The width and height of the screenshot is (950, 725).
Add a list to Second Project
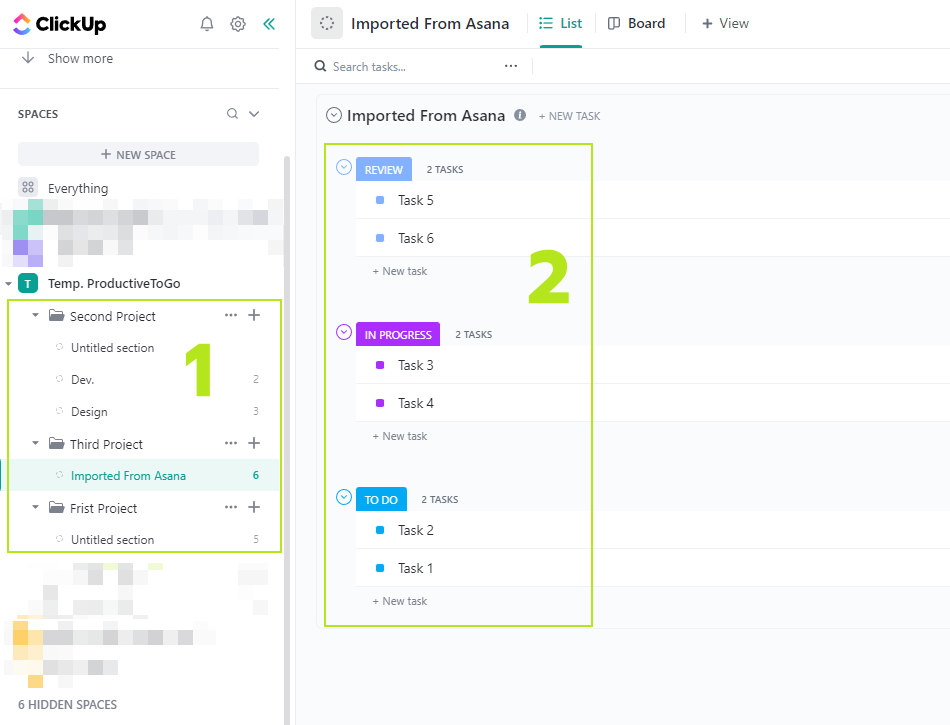pos(254,315)
